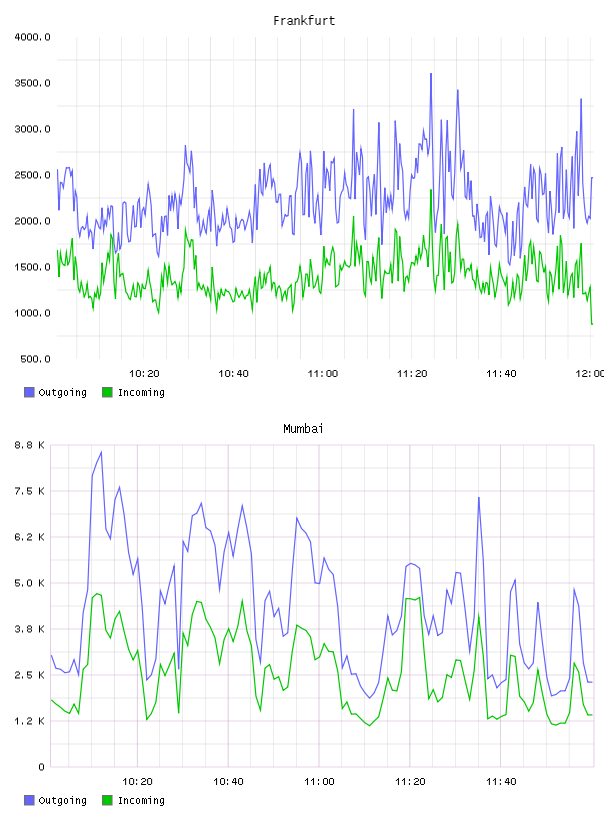Click the 2000.0 y-axis label in Frankfurt chart
608x816 pixels.
[32, 221]
